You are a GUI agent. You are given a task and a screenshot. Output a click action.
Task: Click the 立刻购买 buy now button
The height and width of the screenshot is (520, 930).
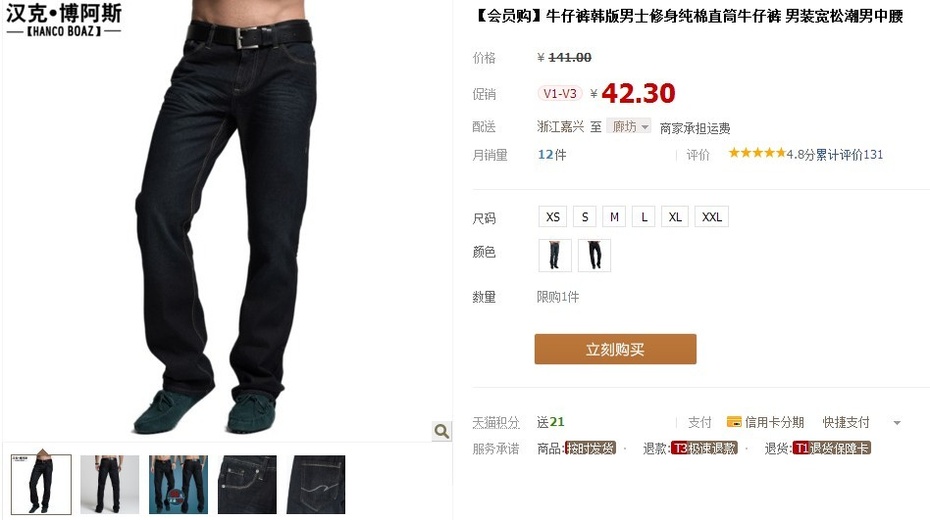point(615,349)
